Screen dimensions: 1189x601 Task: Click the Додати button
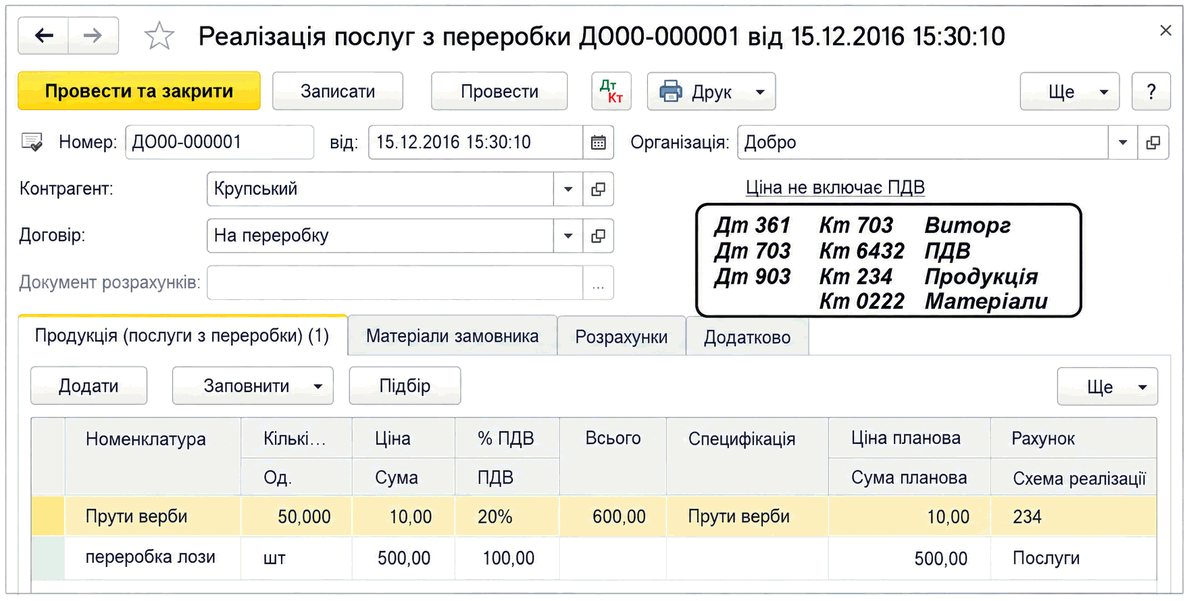[89, 386]
